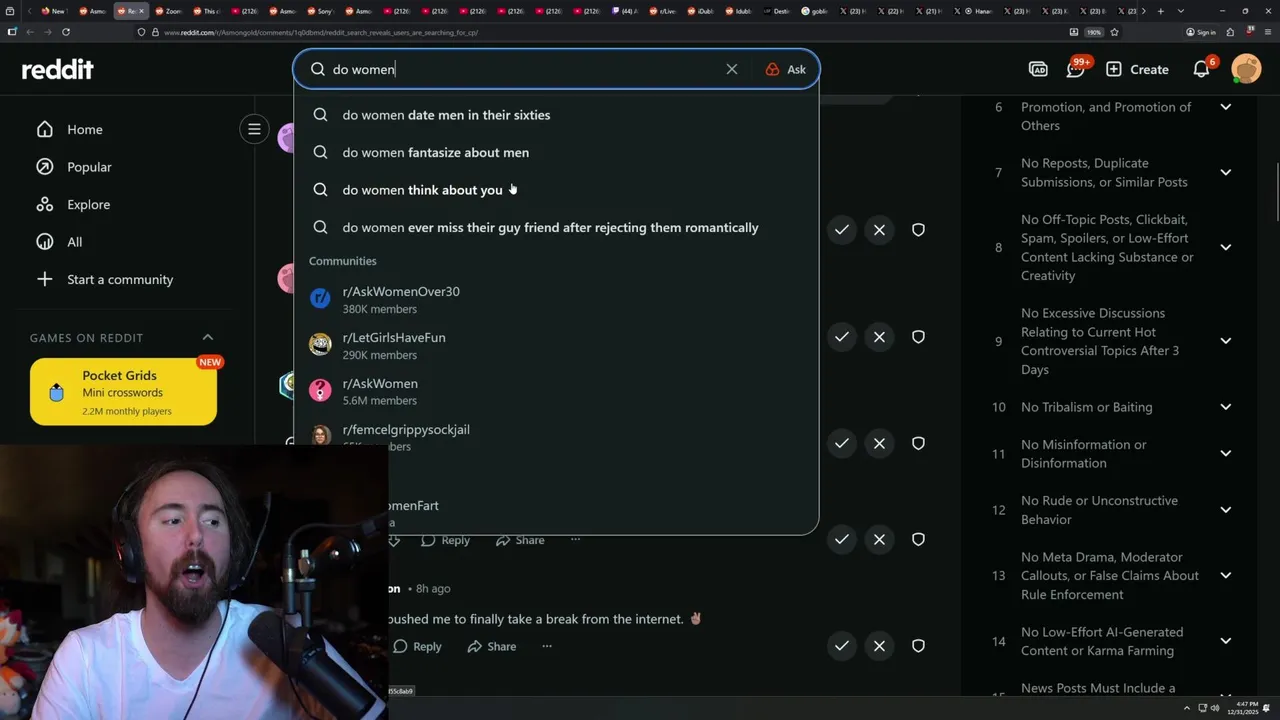Expand rule 13 No Meta Drama

(x=1225, y=575)
